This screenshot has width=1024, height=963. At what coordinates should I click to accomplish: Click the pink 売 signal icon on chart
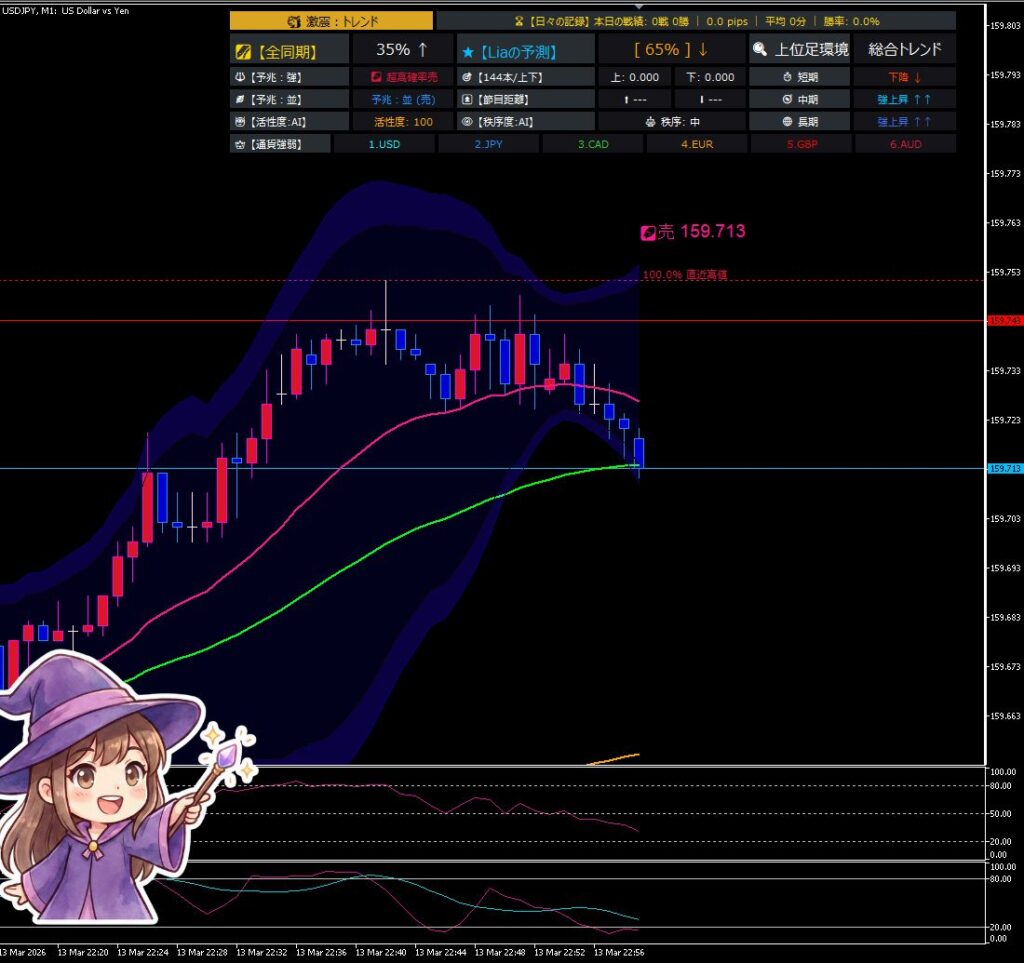coord(648,232)
